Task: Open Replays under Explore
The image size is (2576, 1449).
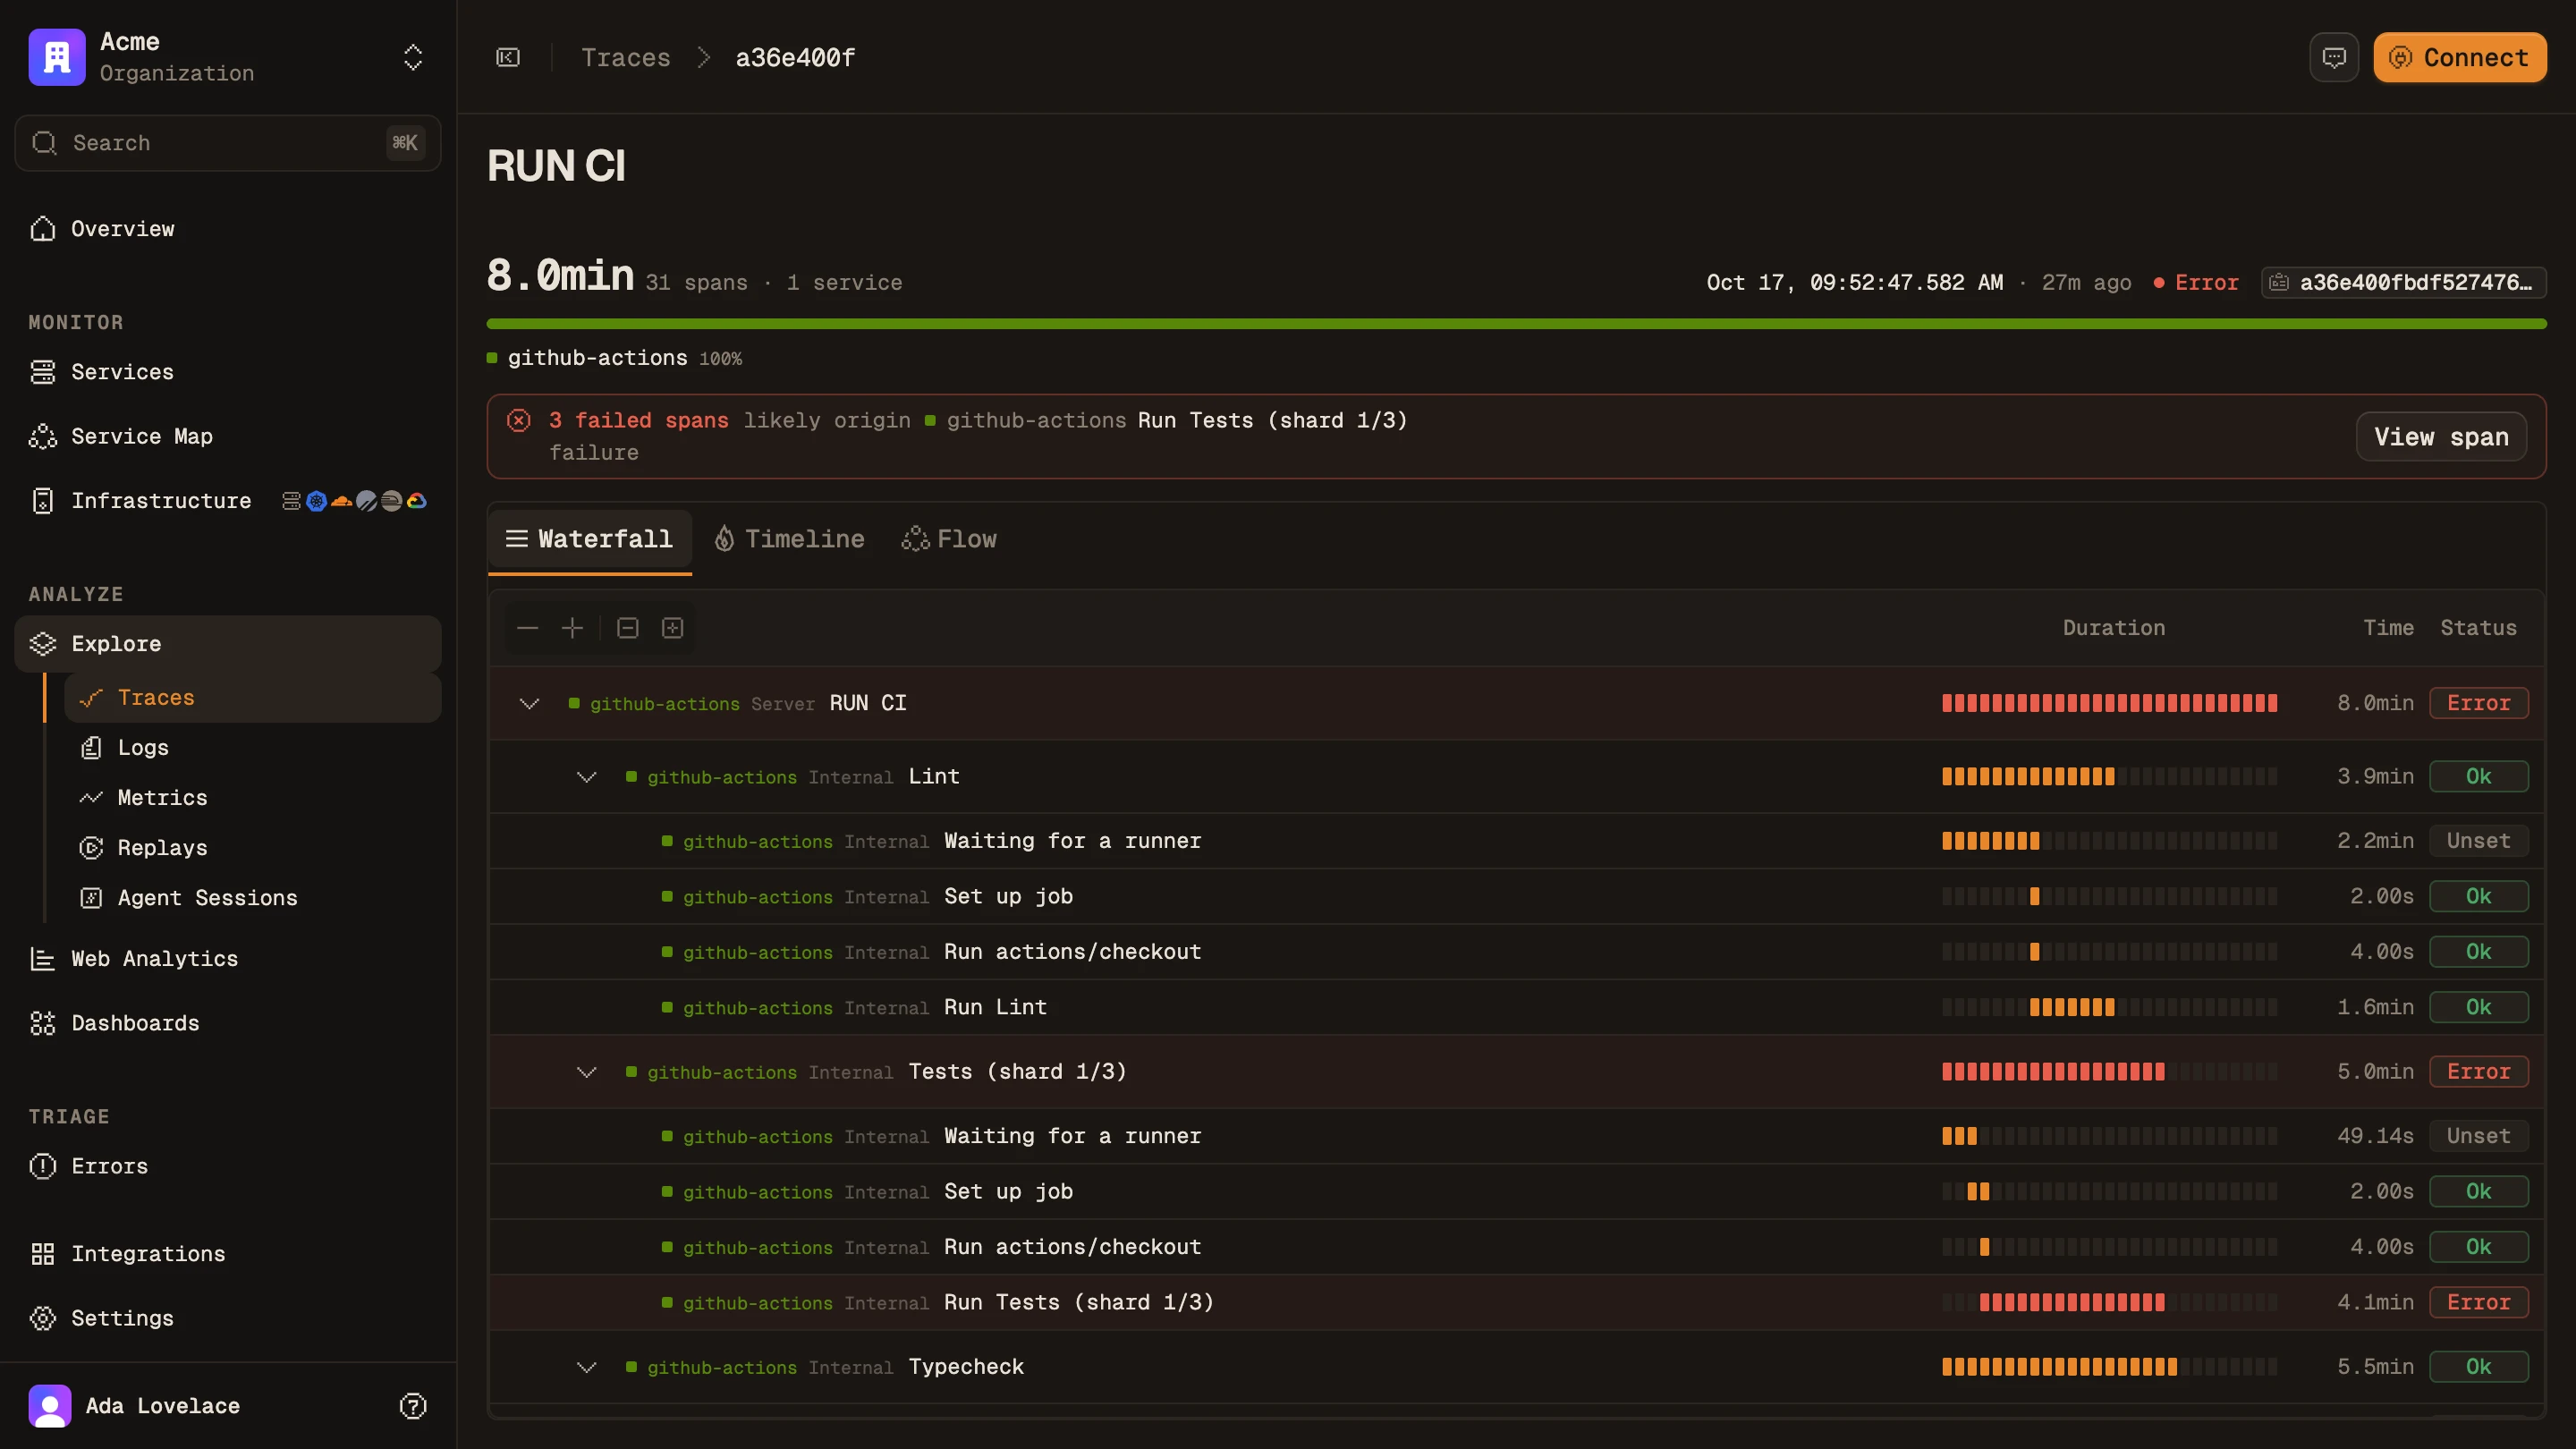Action: click(x=253, y=848)
